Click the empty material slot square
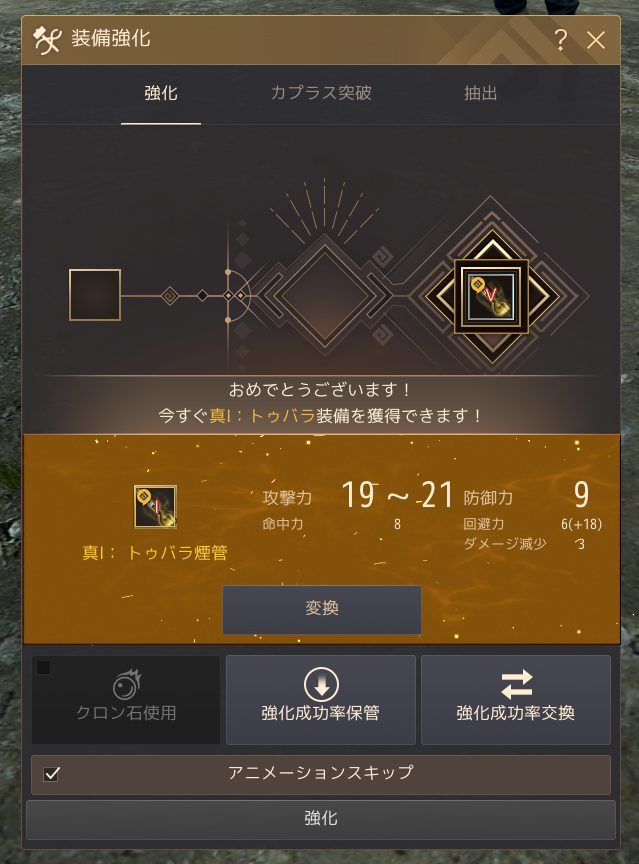639x864 pixels. pos(95,295)
